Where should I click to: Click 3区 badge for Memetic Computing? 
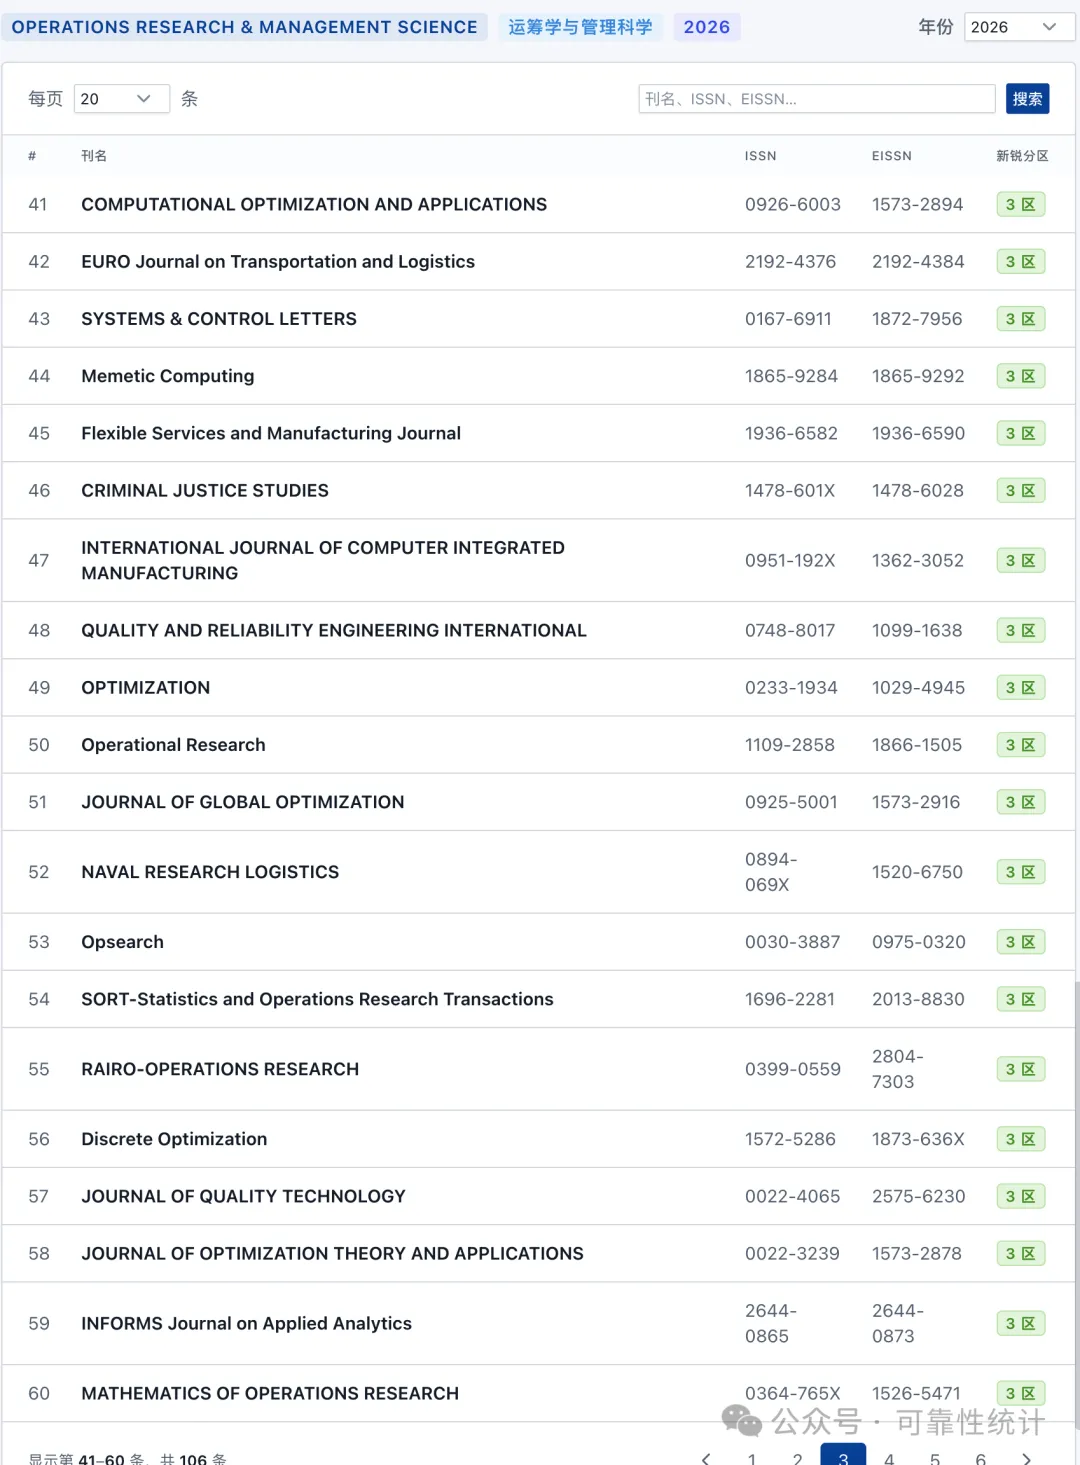coord(1021,376)
